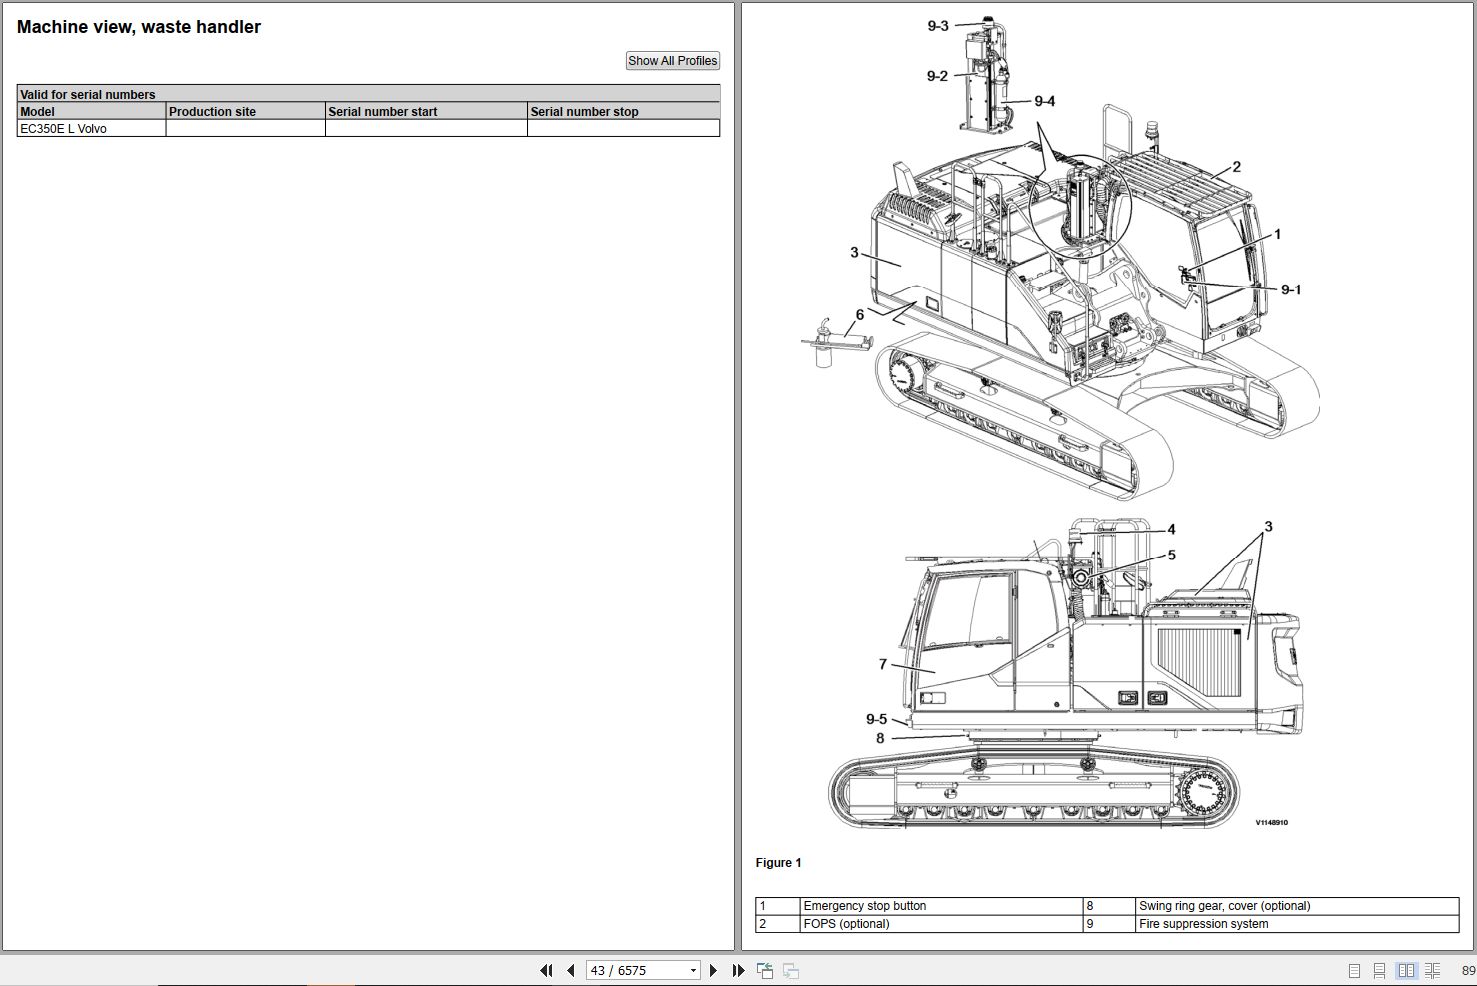Click callout label 9-5 in the side view
The height and width of the screenshot is (986, 1477).
tap(876, 719)
